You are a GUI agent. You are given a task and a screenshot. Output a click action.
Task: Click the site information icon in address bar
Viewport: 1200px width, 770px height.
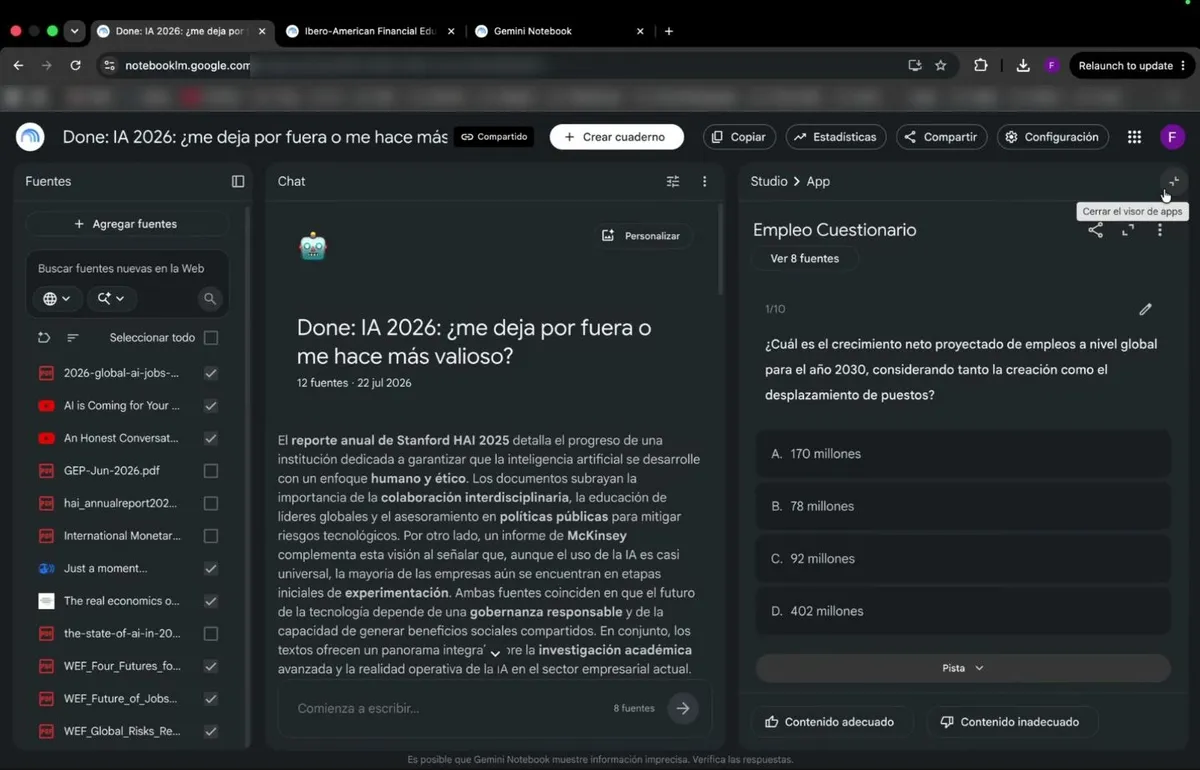pos(109,65)
